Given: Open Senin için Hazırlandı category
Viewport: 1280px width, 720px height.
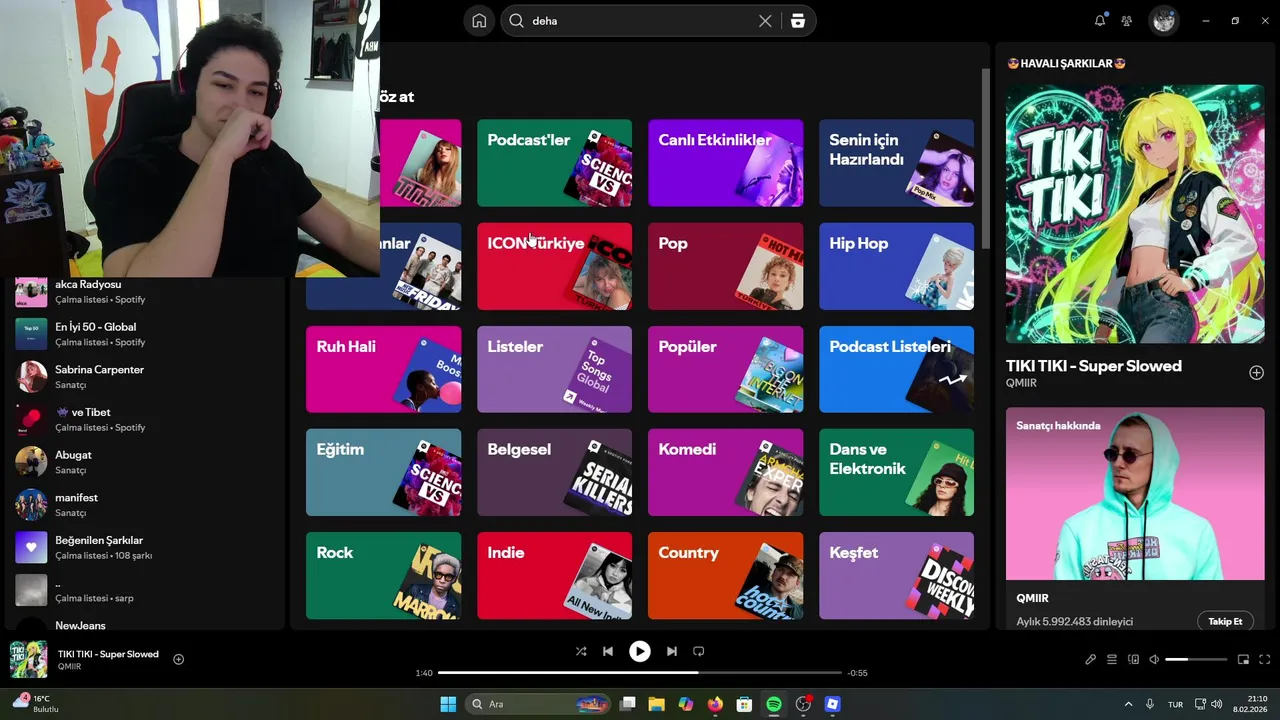Looking at the screenshot, I should (x=896, y=163).
